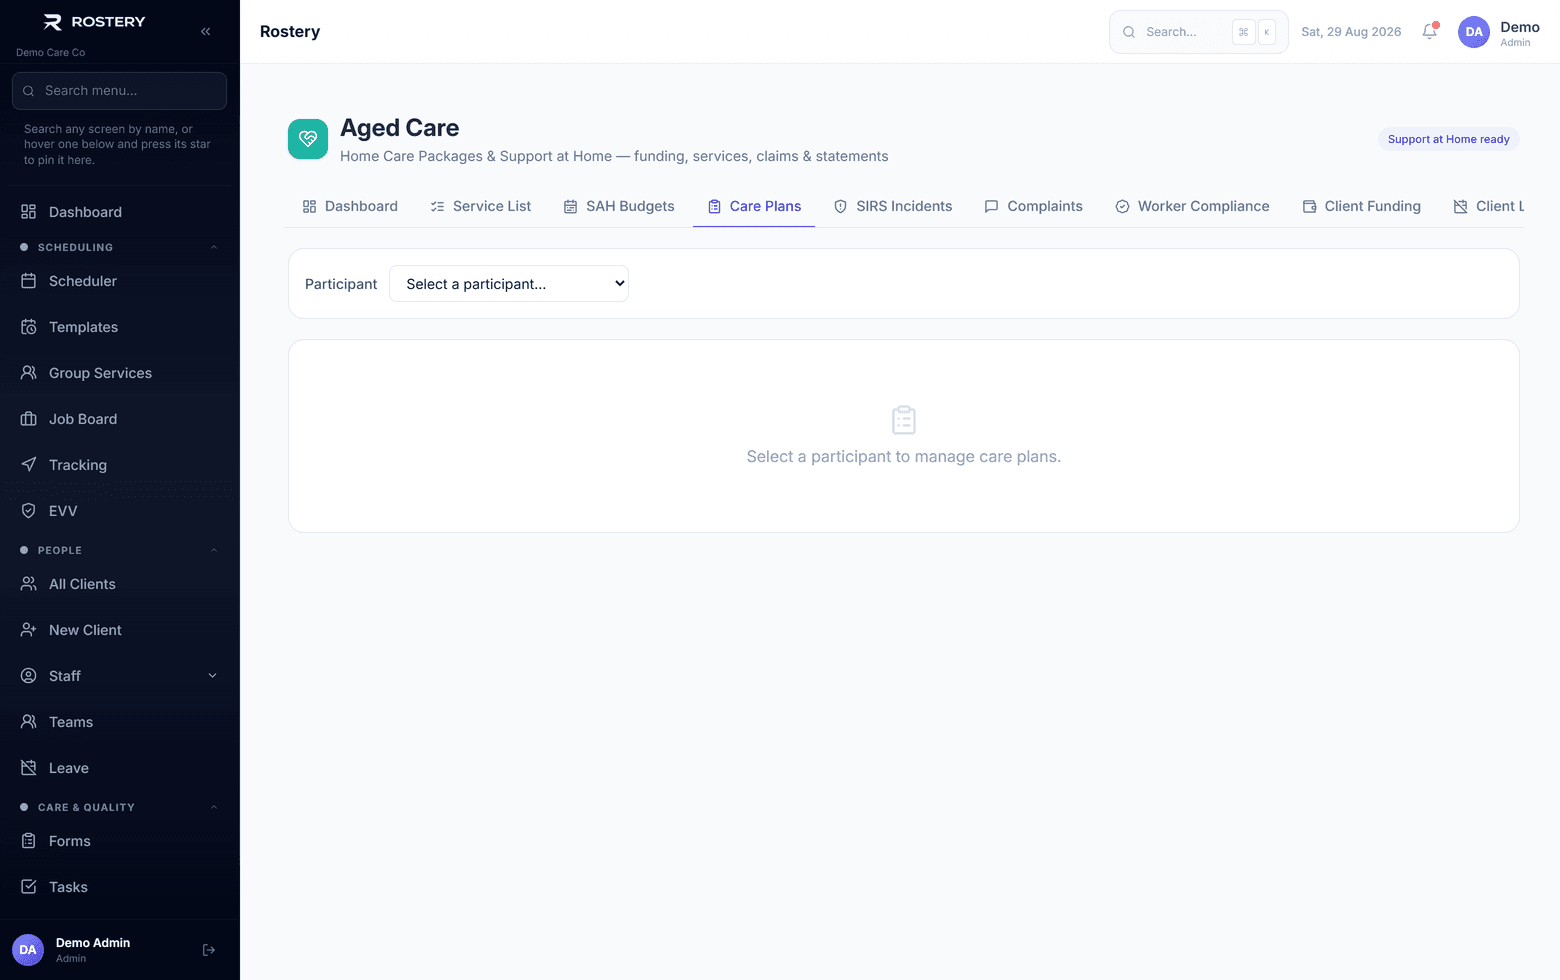Switch to the SAH Budgets tab
The height and width of the screenshot is (980, 1560).
coord(619,206)
